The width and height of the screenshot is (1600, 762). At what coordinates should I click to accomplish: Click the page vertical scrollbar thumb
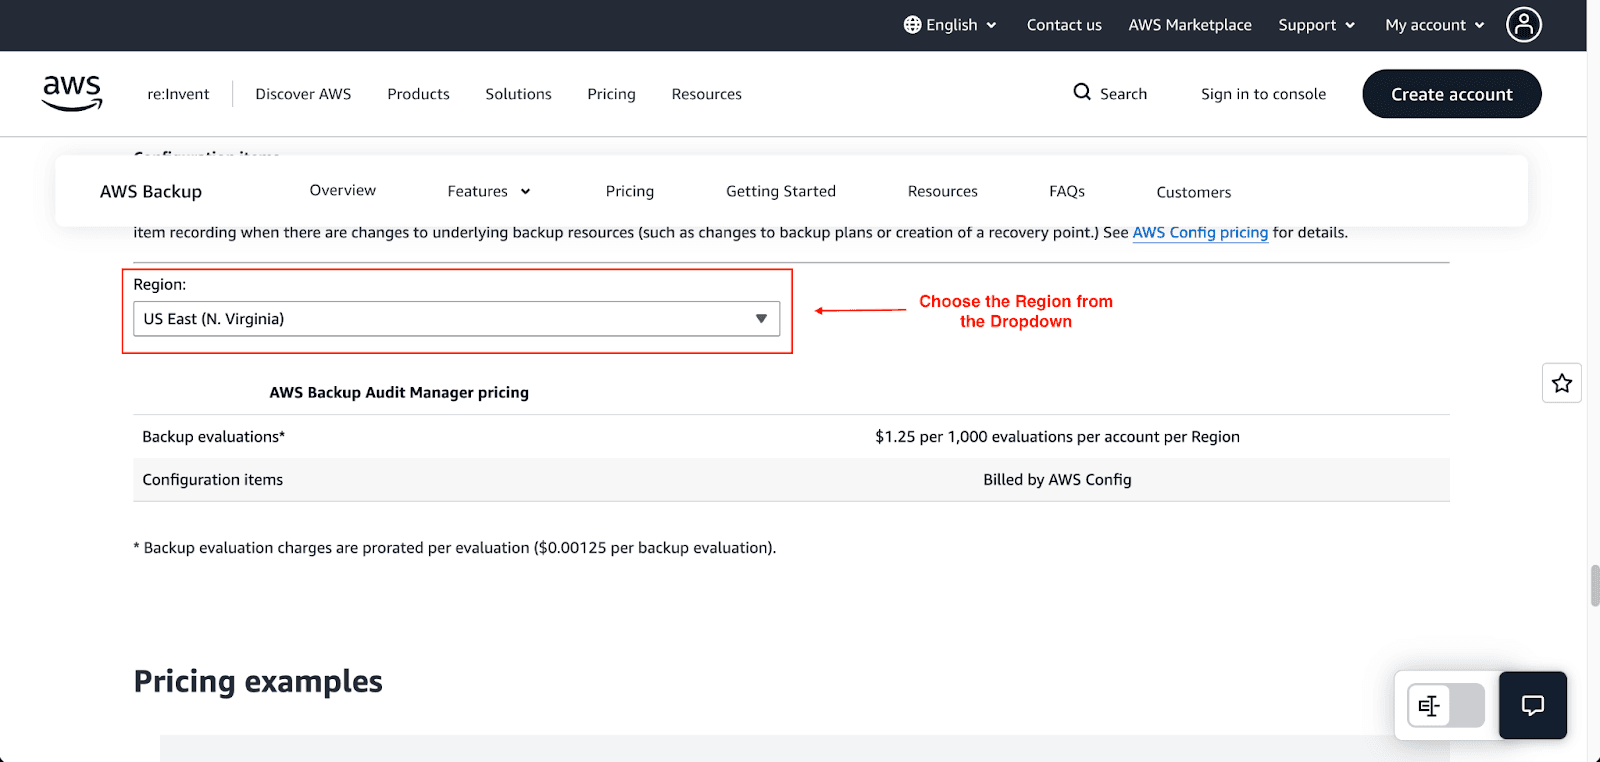(1595, 586)
